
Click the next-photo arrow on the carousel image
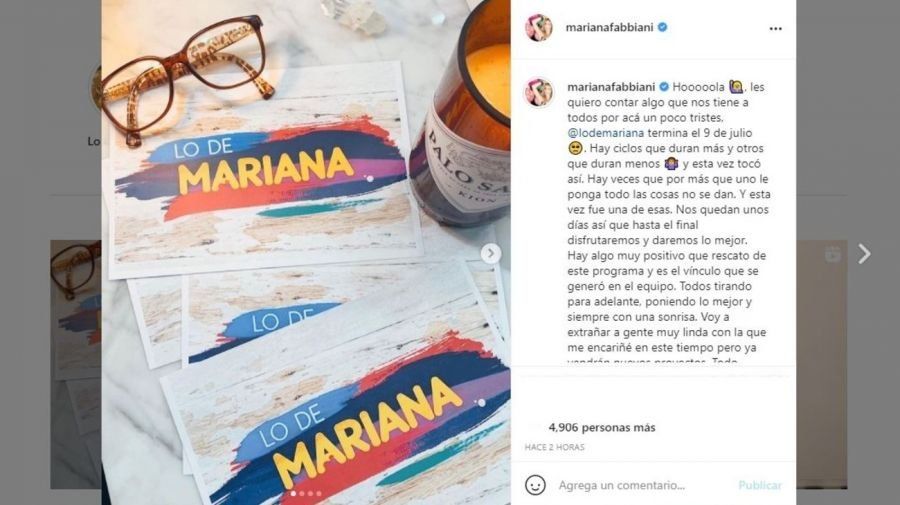click(490, 253)
